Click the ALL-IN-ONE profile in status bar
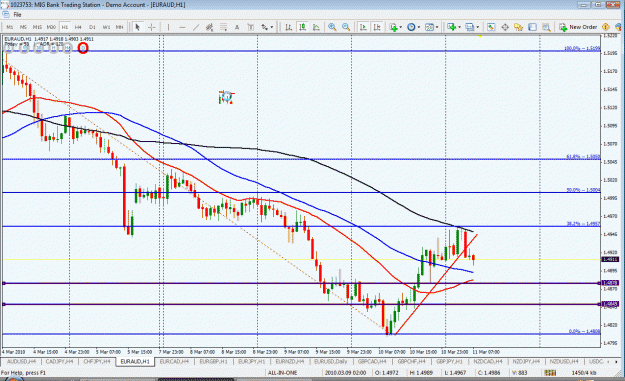Viewport: 625px width, 381px height. pos(282,373)
